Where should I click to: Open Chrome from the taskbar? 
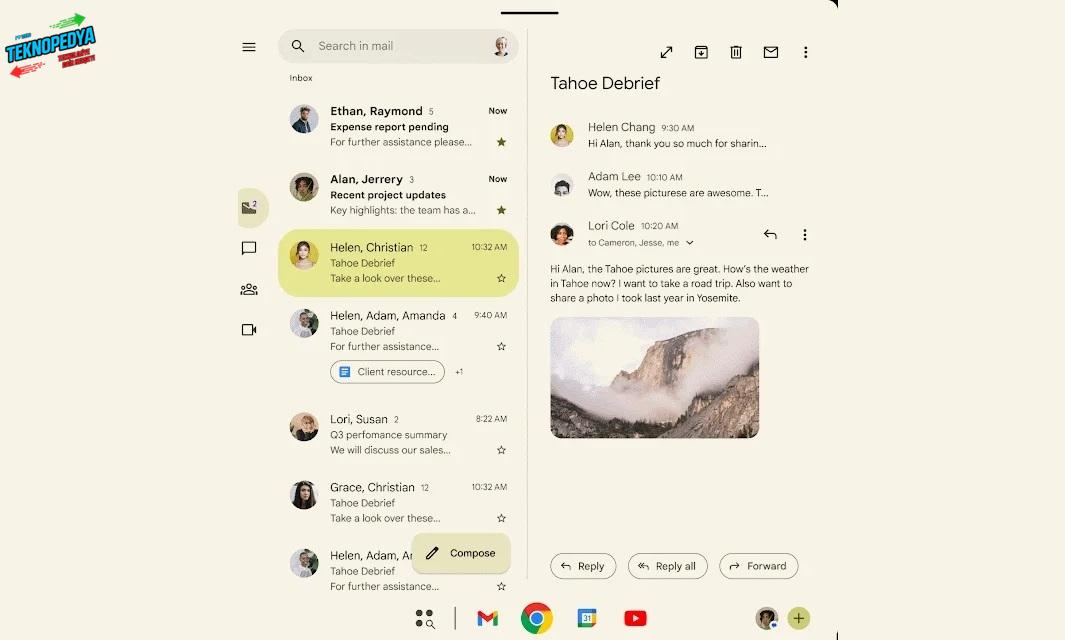[537, 618]
